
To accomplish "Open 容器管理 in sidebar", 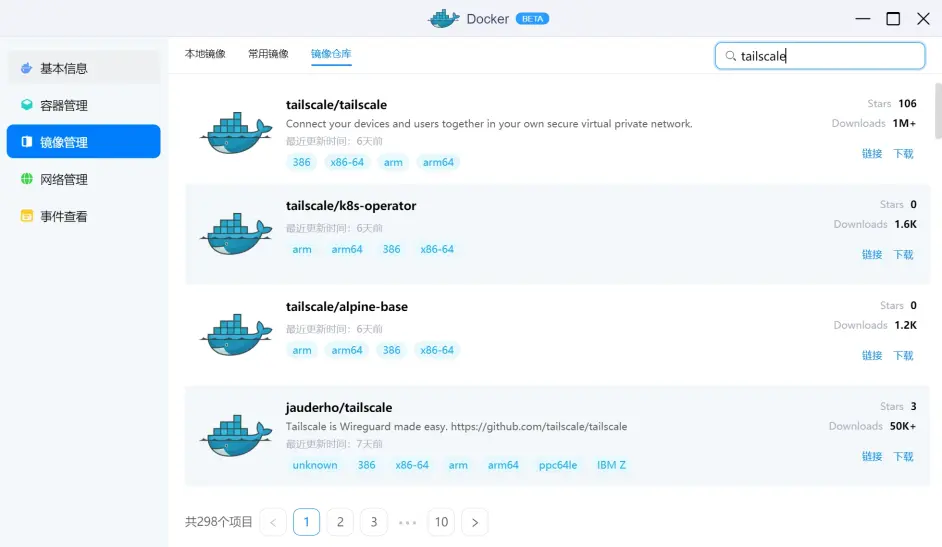I will (84, 106).
